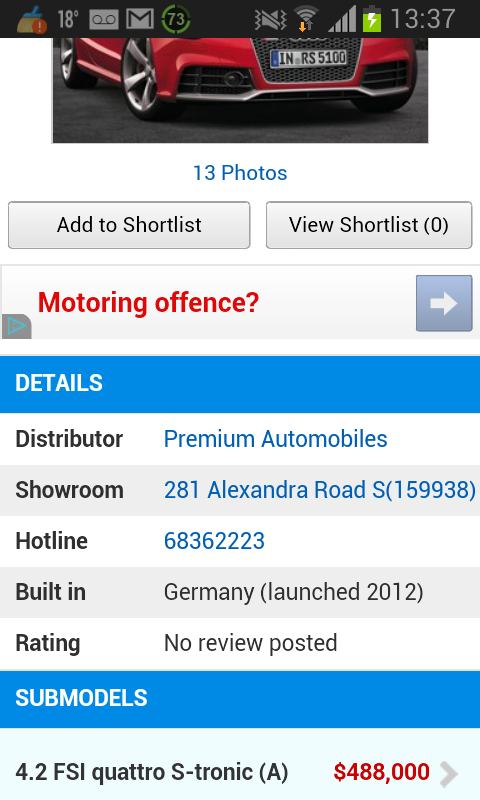The height and width of the screenshot is (800, 480).
Task: Call hotline number 68362223
Action: [x=214, y=541]
